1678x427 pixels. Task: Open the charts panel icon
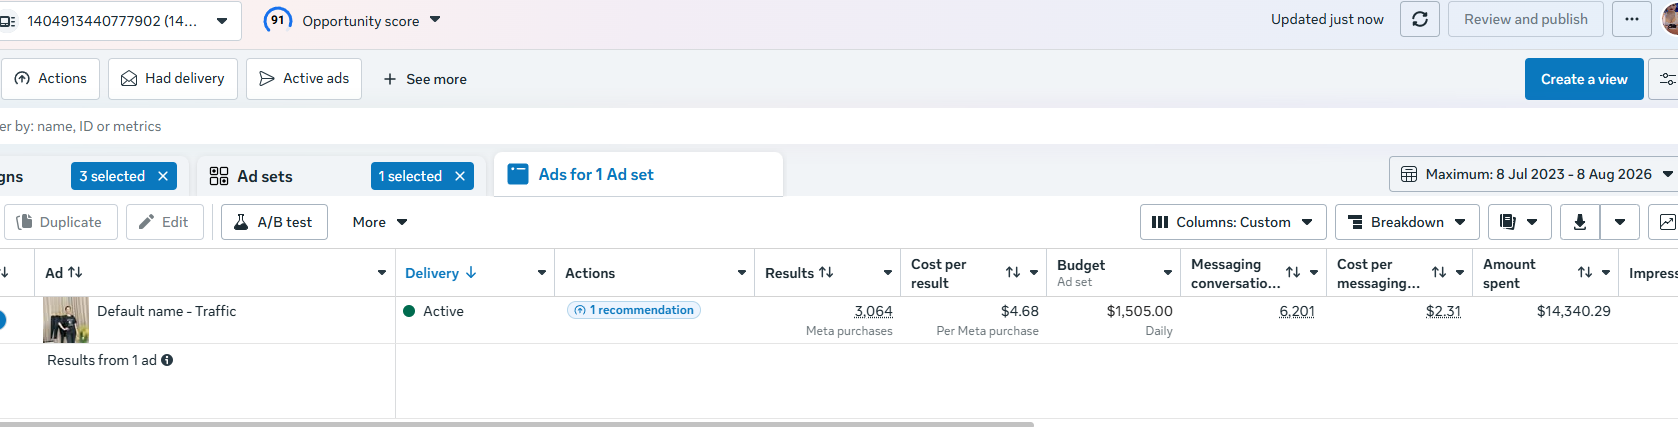pos(1664,222)
